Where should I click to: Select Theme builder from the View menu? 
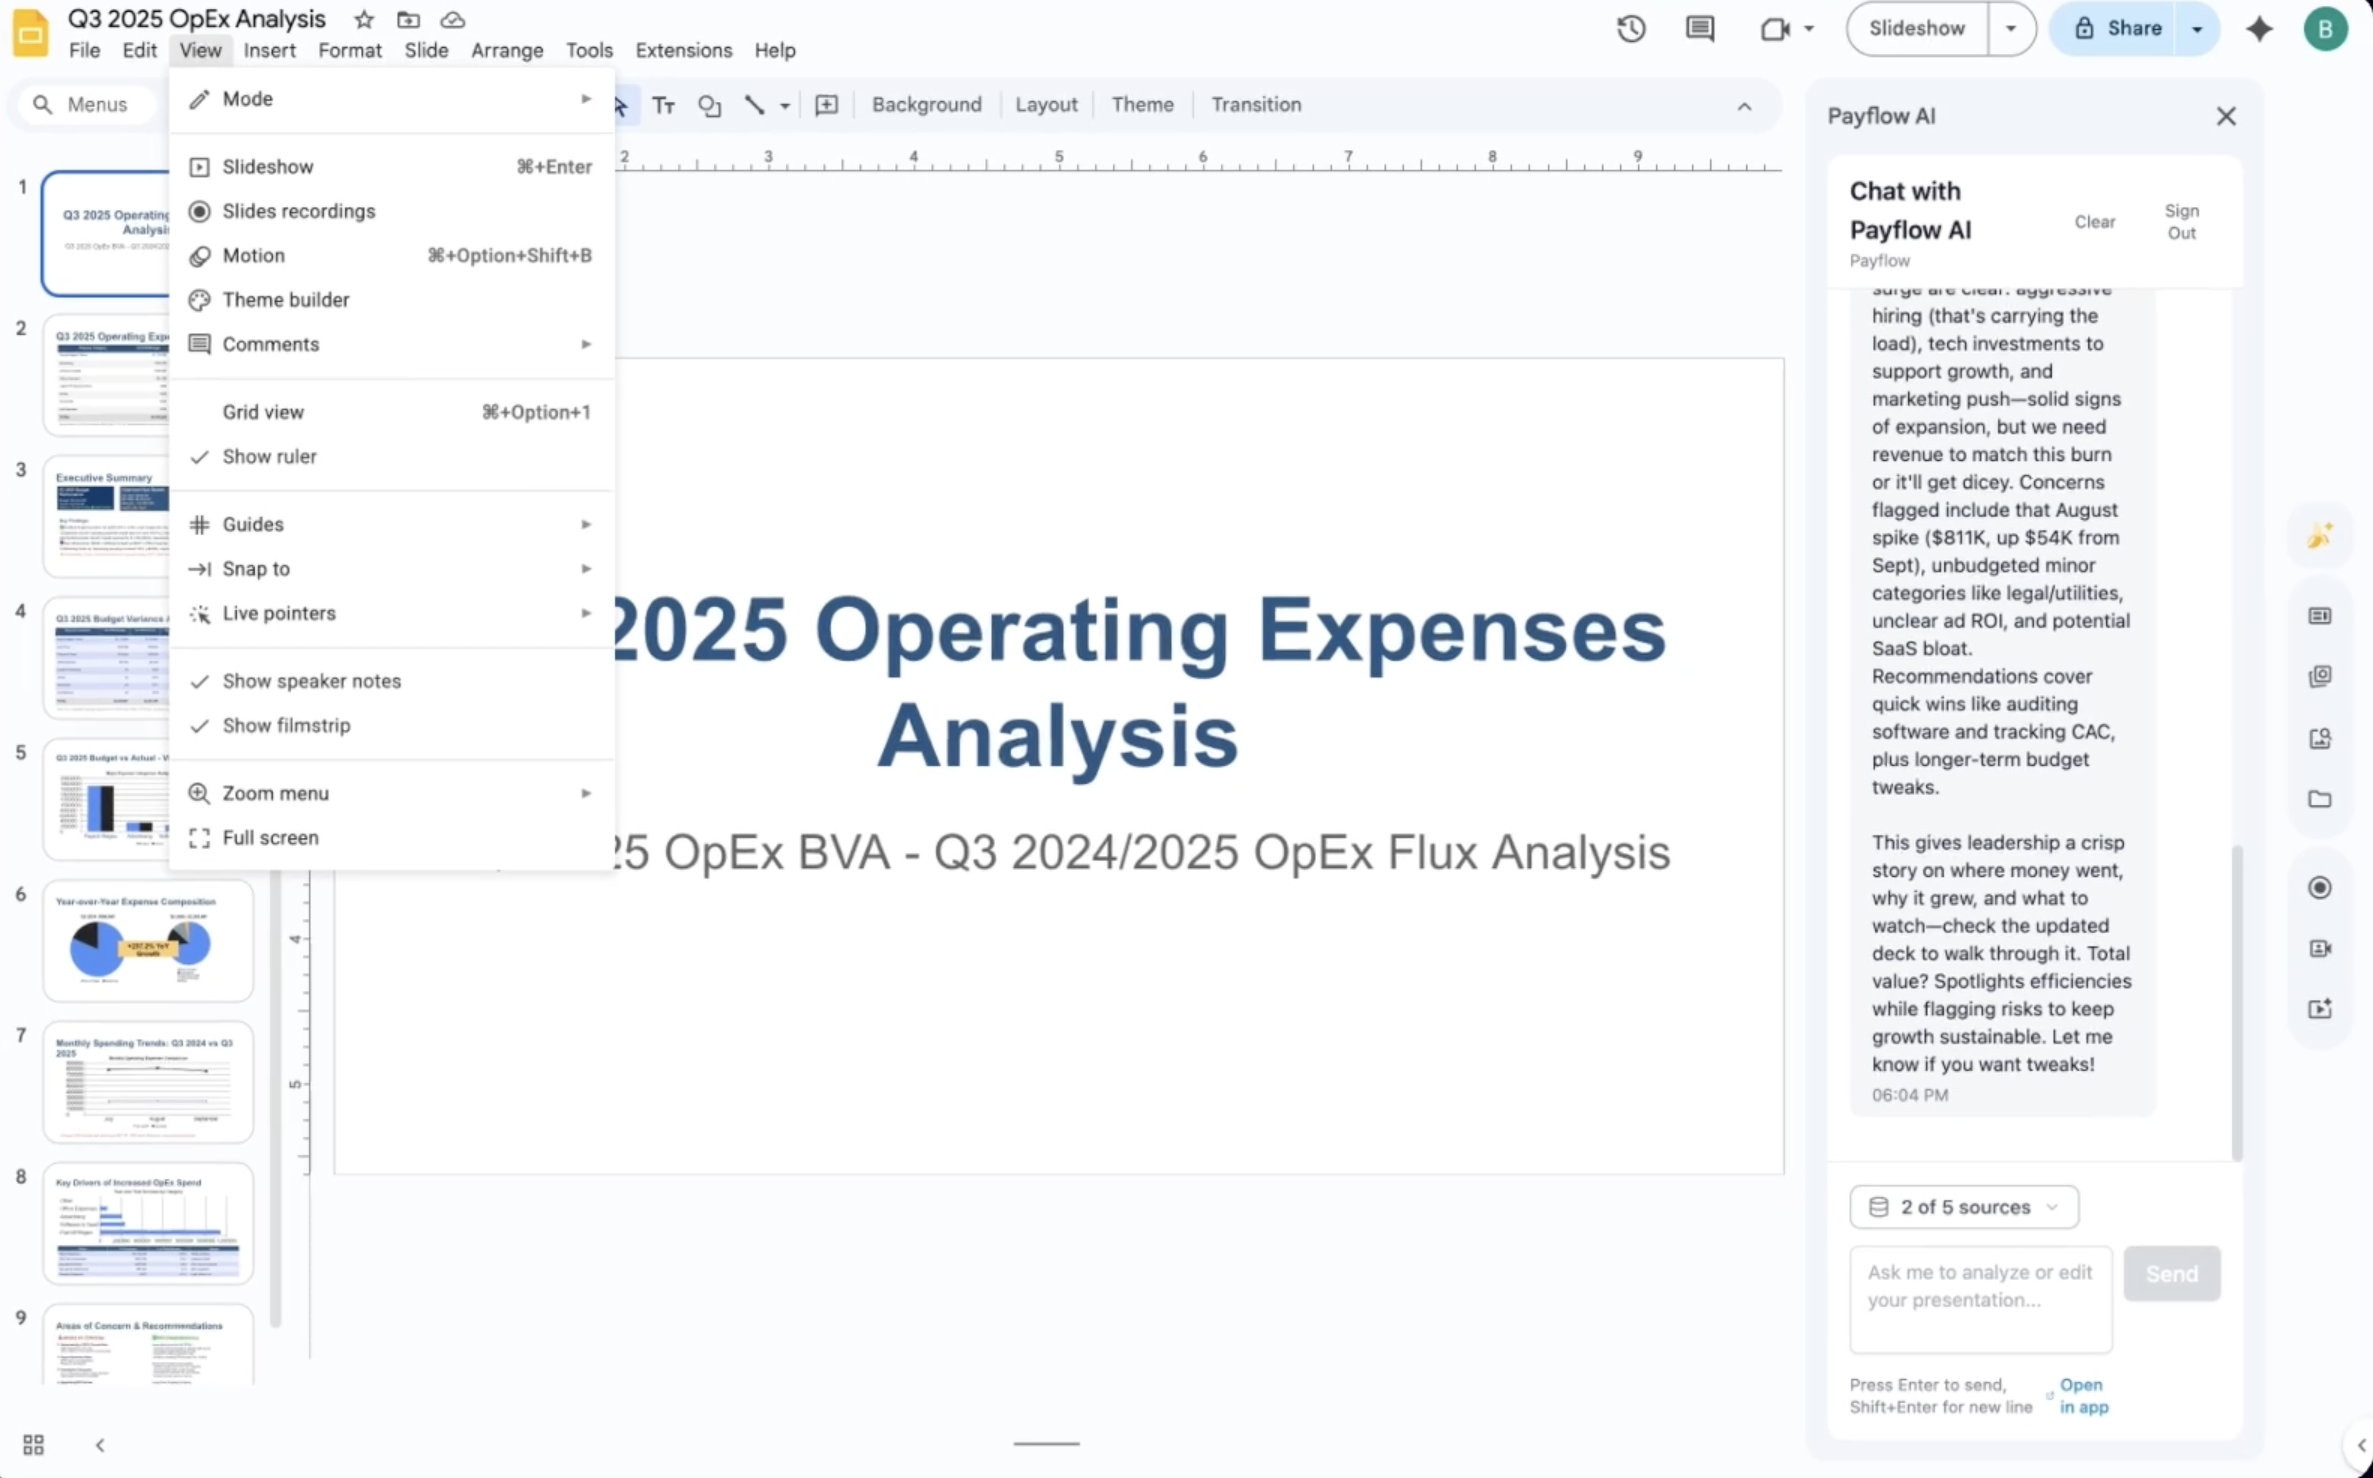point(285,299)
